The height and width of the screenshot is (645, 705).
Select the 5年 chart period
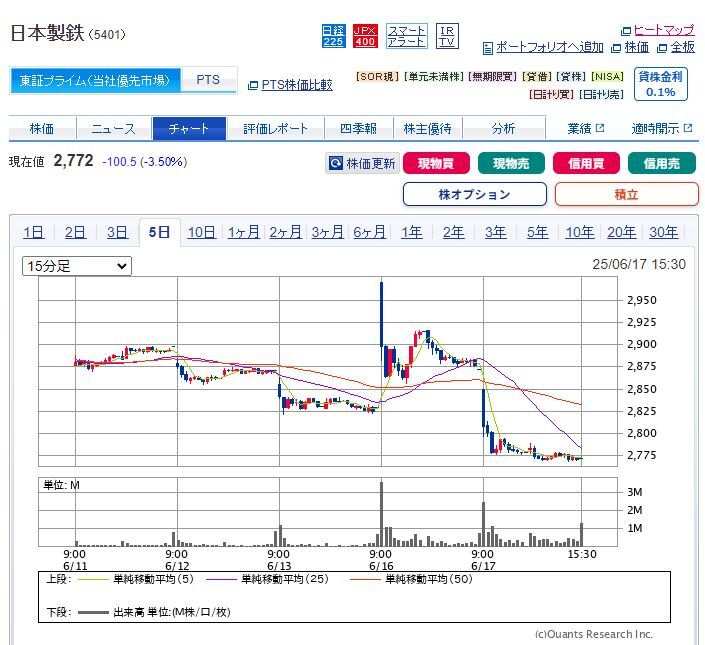538,232
